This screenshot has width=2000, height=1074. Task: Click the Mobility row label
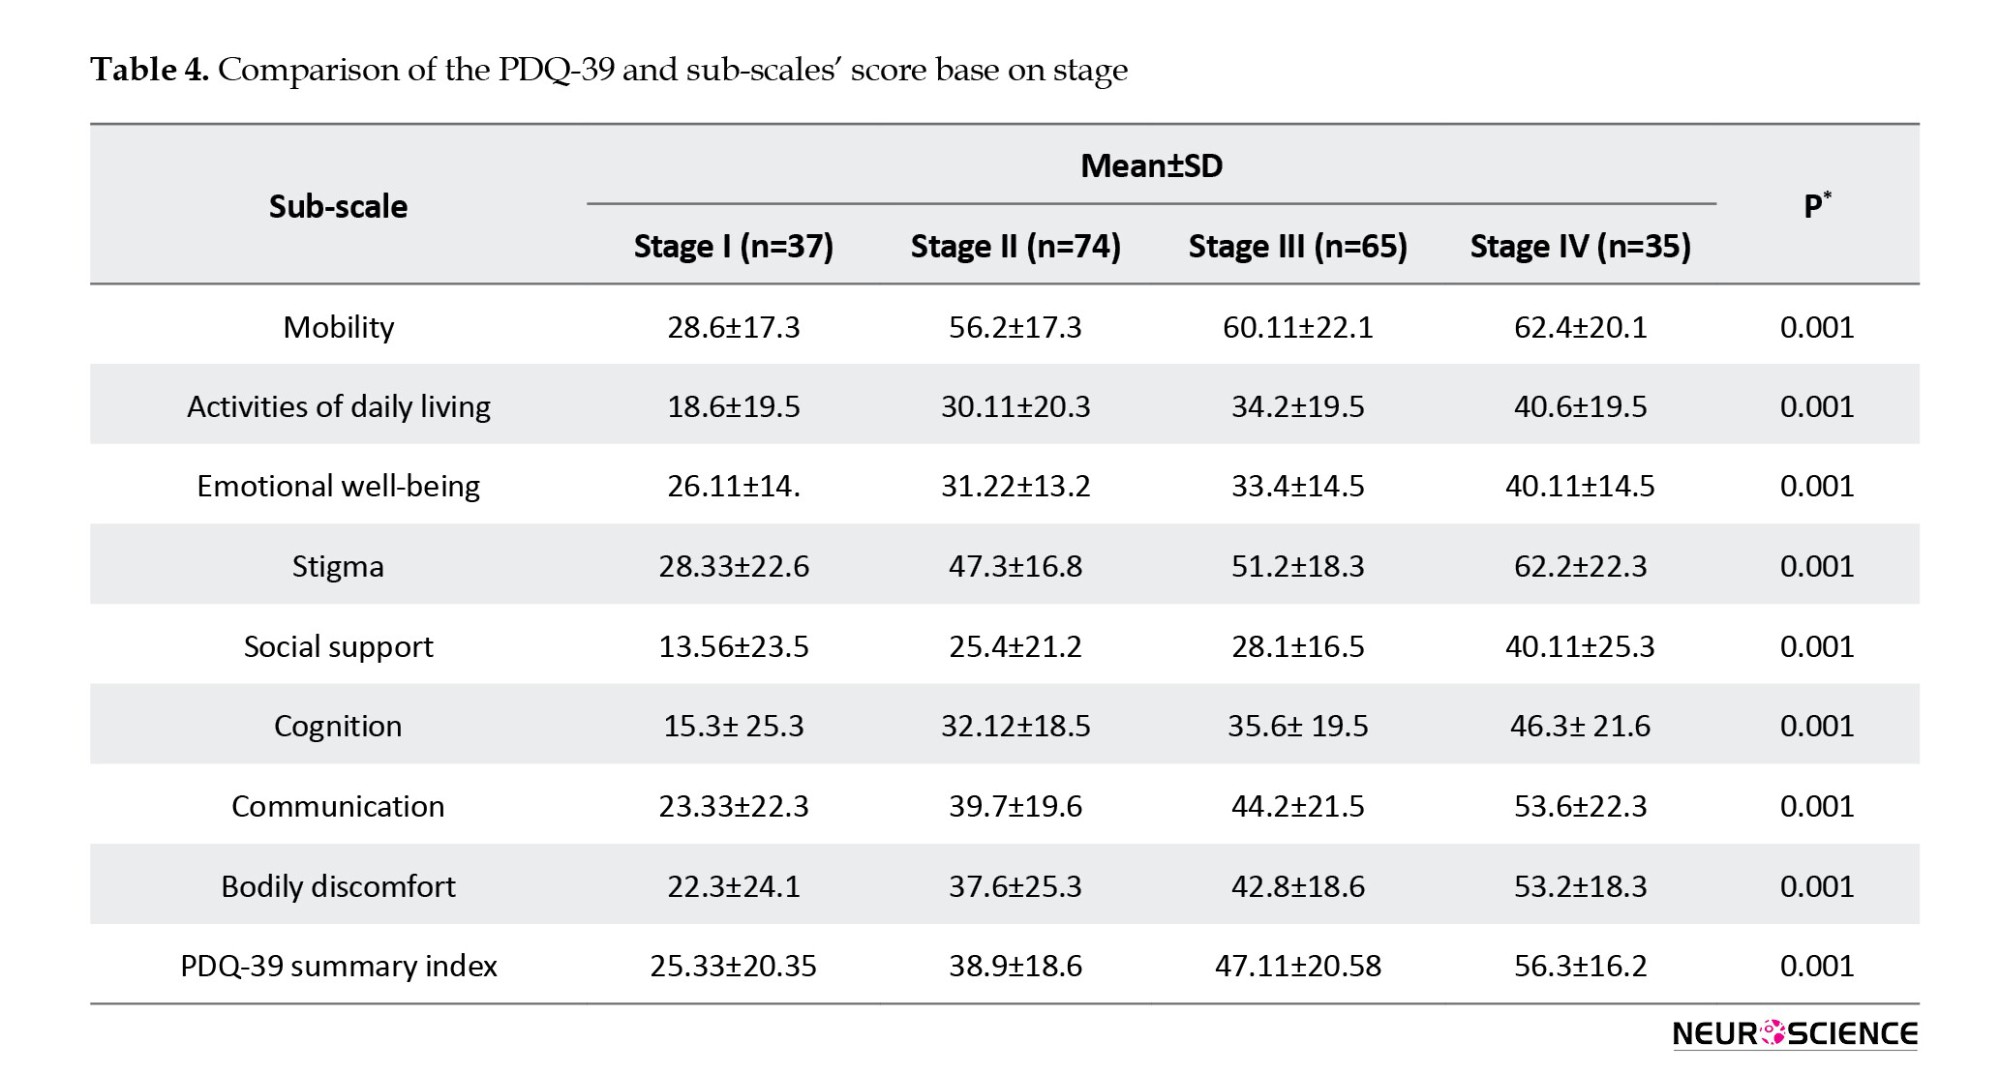(338, 327)
